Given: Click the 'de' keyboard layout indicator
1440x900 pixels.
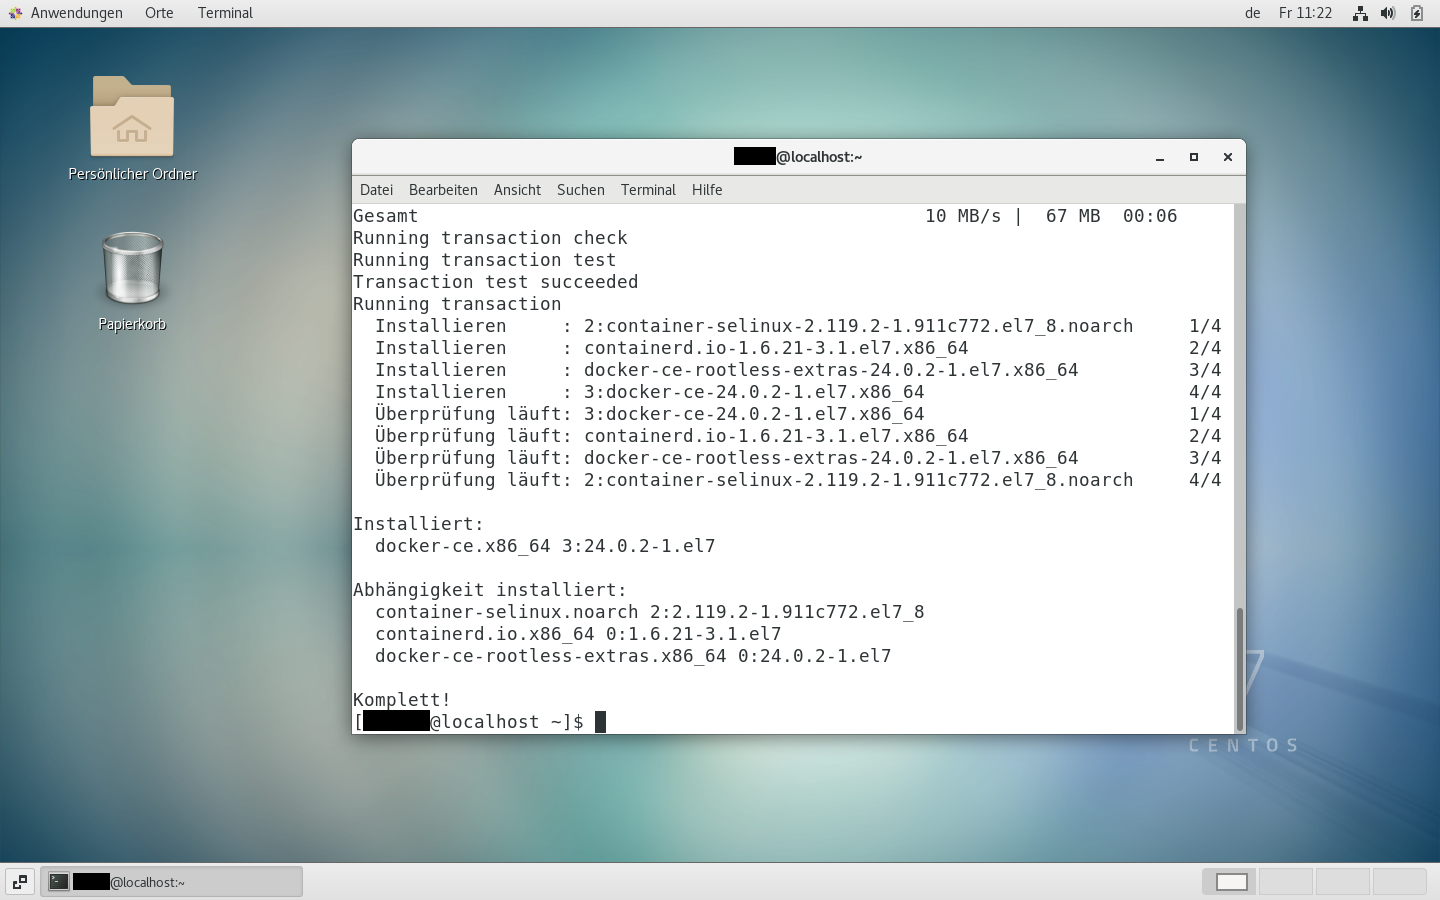Looking at the screenshot, I should click(1252, 13).
